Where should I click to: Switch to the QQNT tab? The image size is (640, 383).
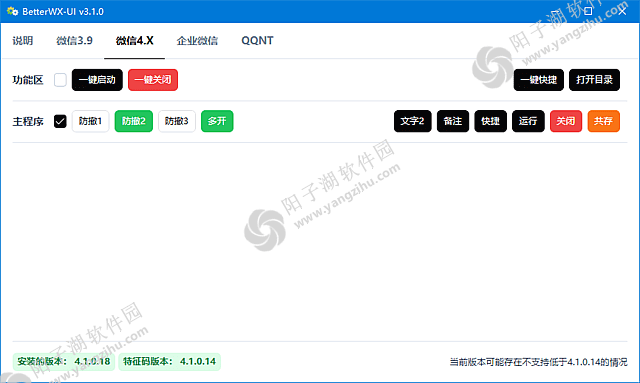pos(257,40)
